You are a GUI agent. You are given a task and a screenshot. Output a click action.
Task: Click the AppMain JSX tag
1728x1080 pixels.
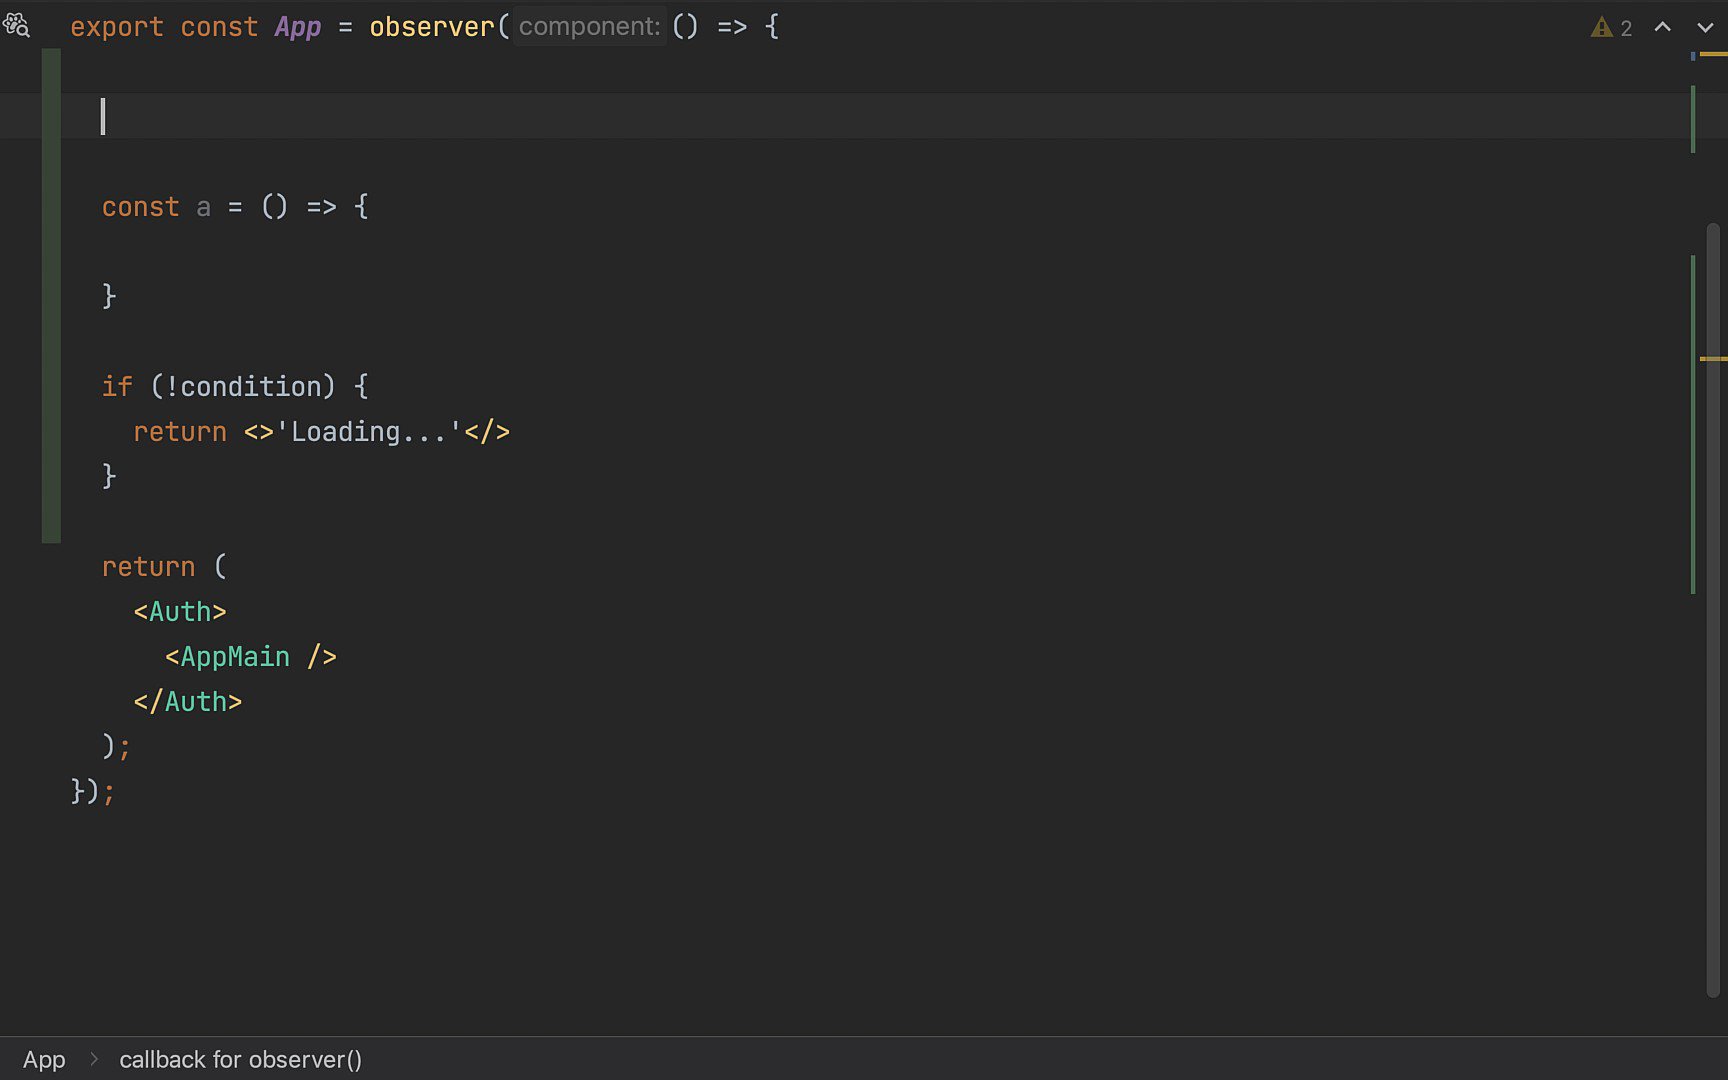(235, 656)
